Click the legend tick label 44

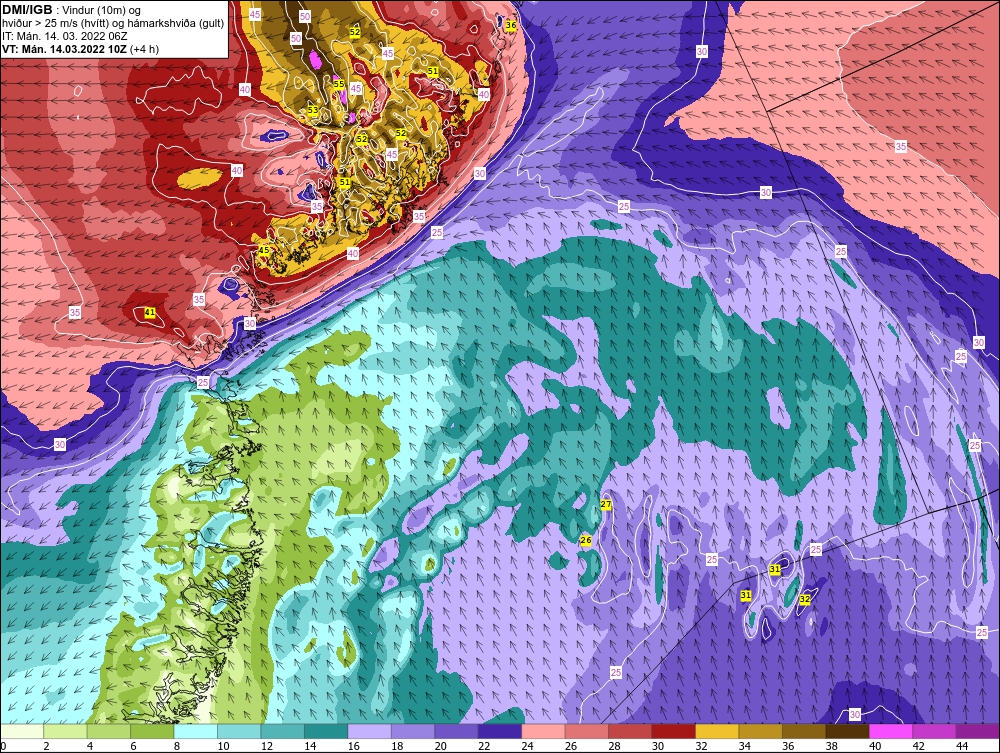coord(962,746)
